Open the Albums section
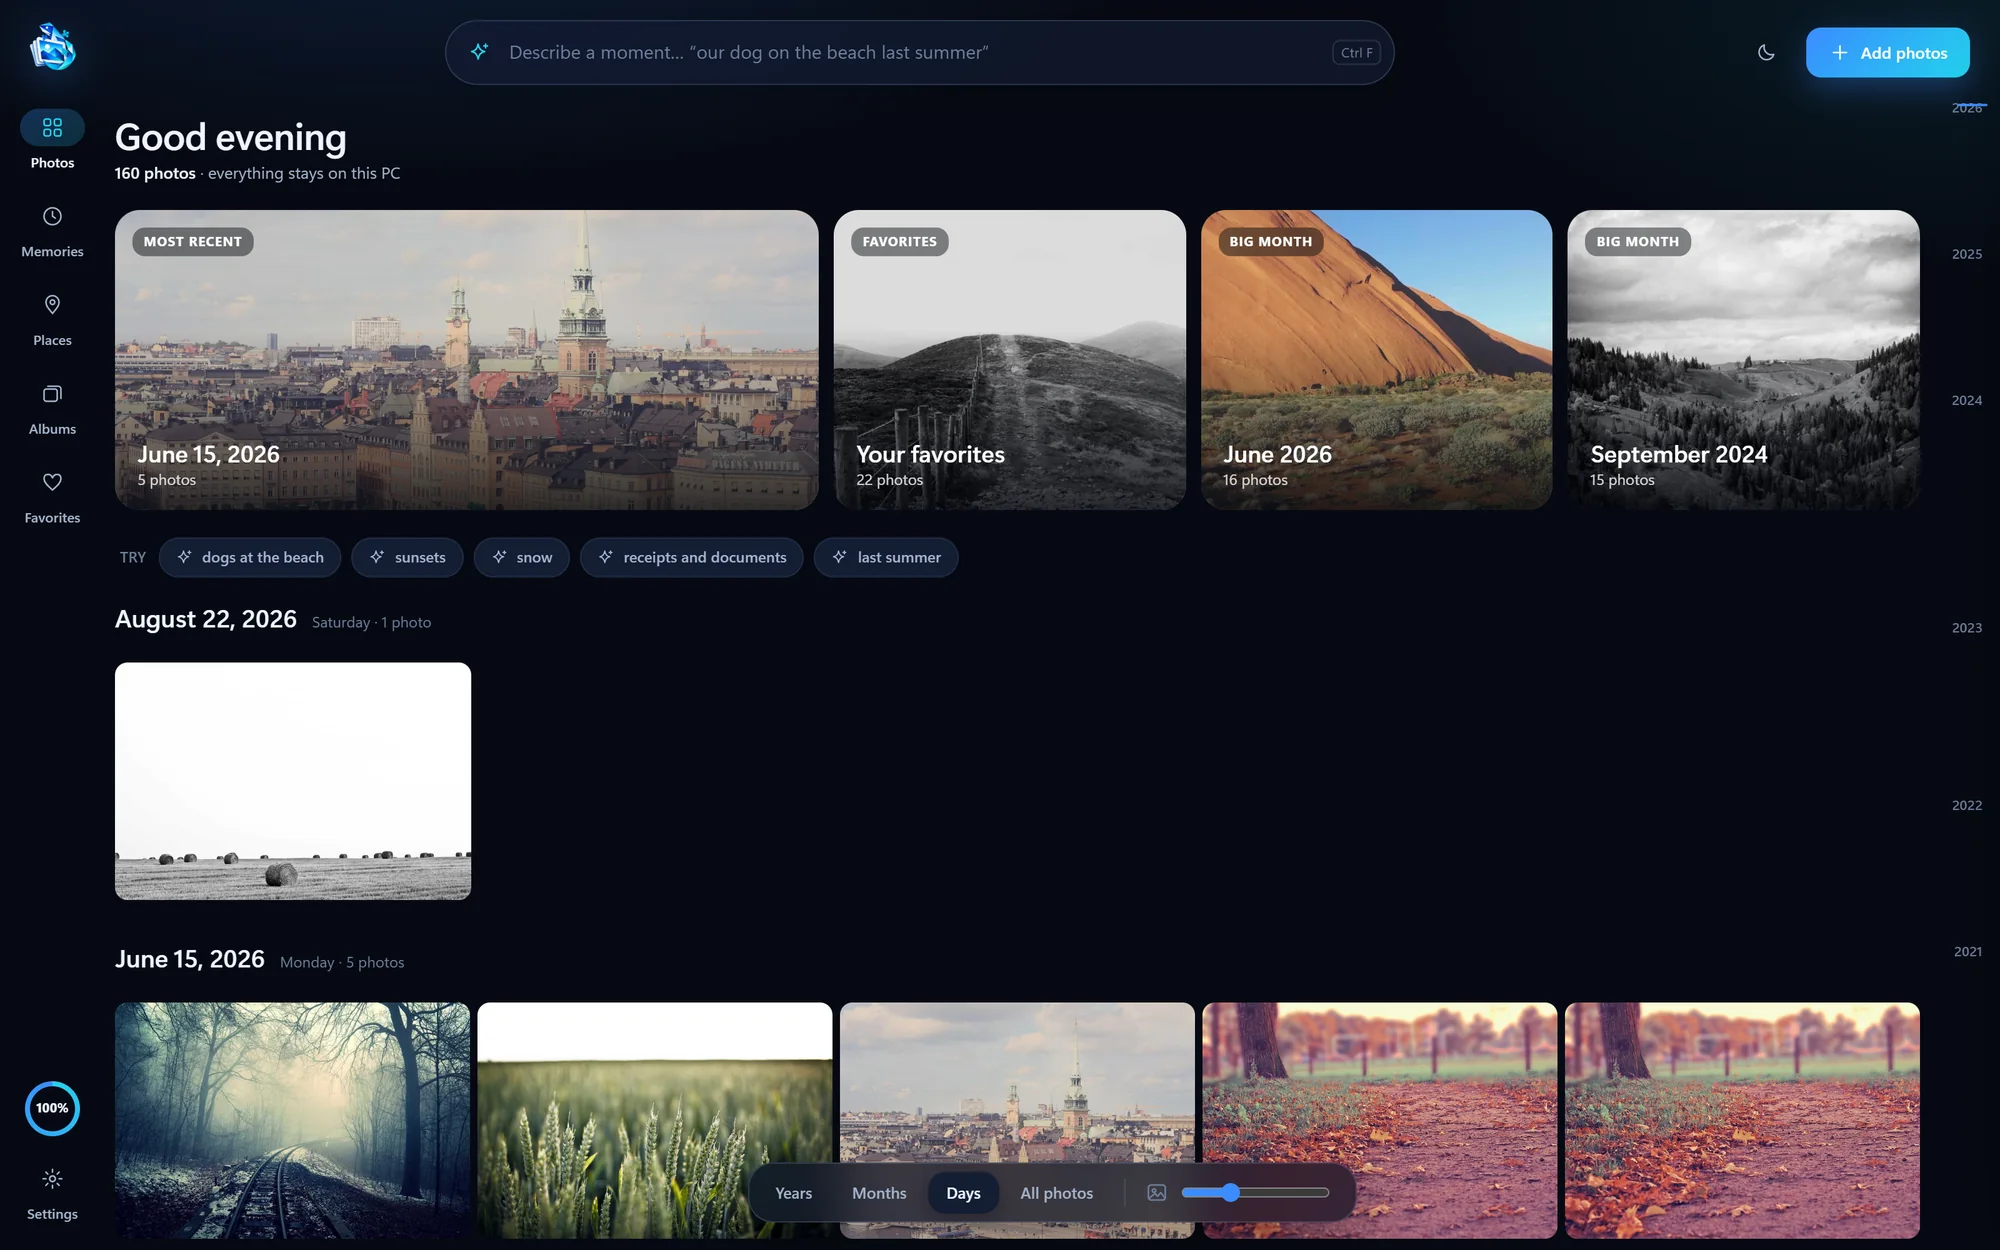Viewport: 2000px width, 1250px height. click(x=52, y=409)
